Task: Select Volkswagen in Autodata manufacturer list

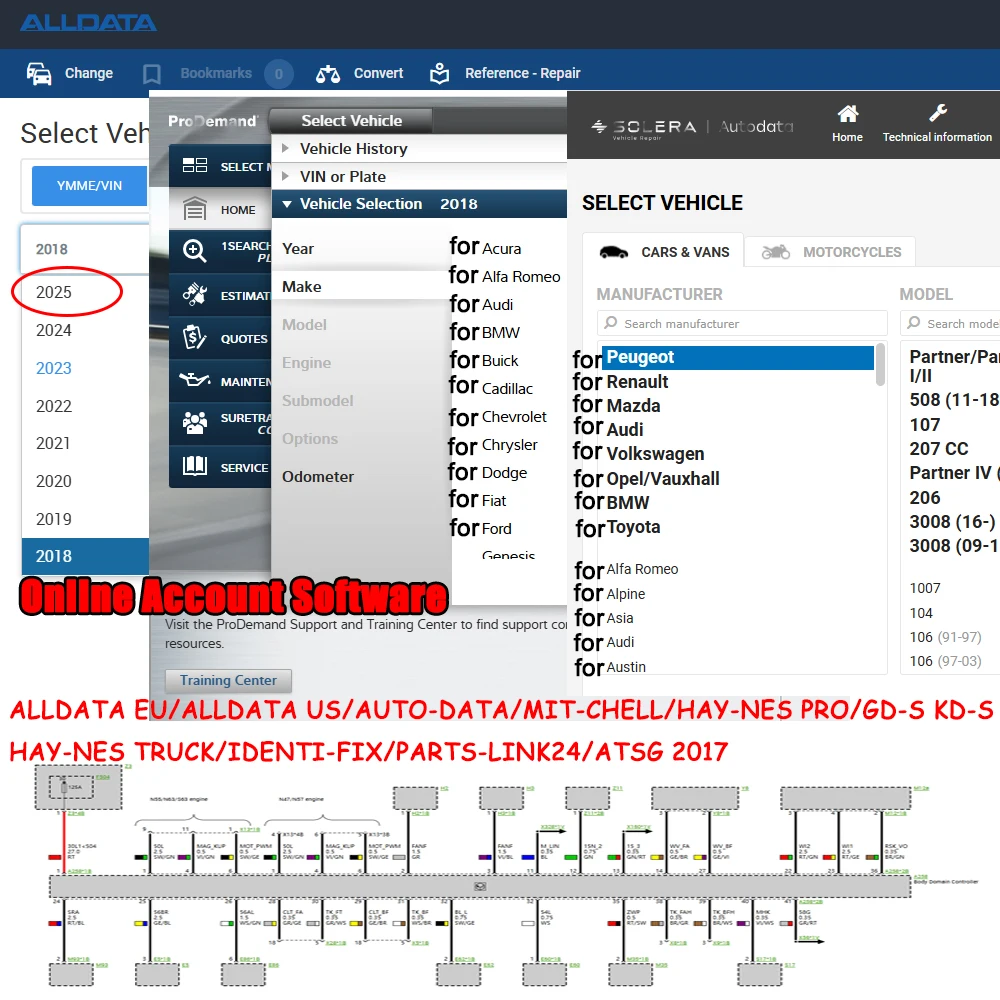Action: [655, 453]
